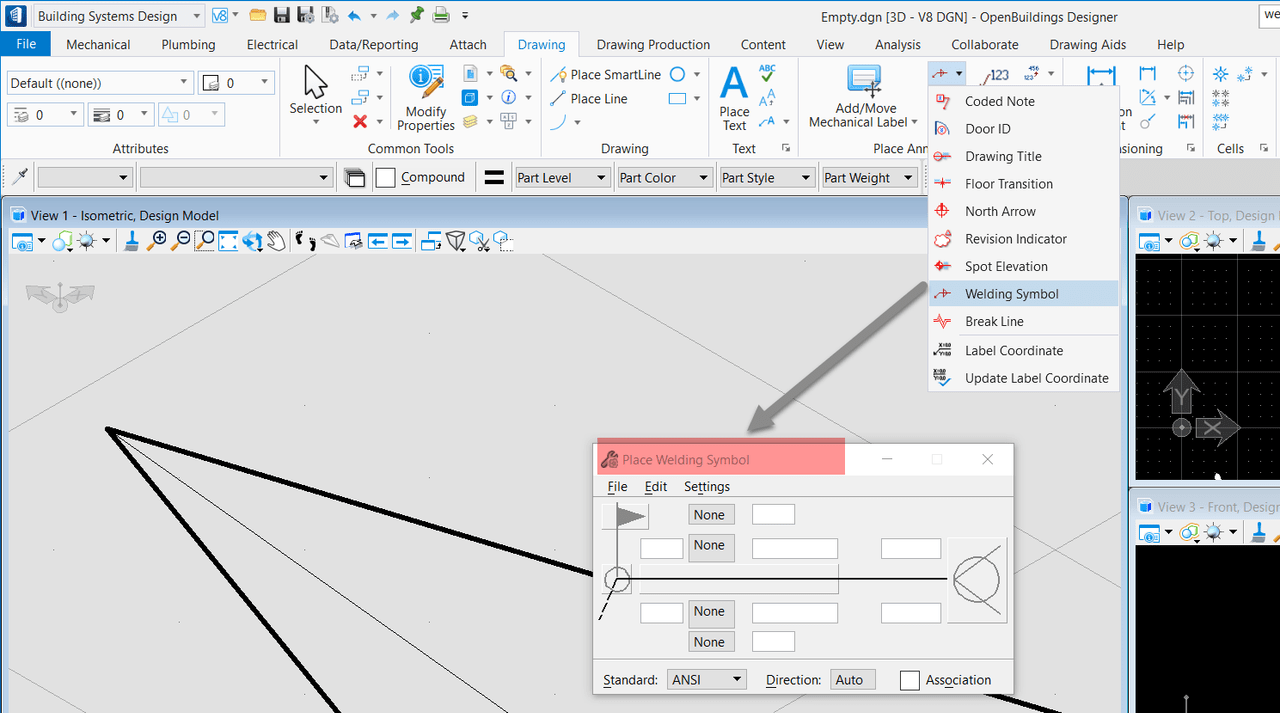The width and height of the screenshot is (1280, 713).
Task: Expand the Add/Move Mechanical Label dropdown arrow
Action: coord(915,123)
